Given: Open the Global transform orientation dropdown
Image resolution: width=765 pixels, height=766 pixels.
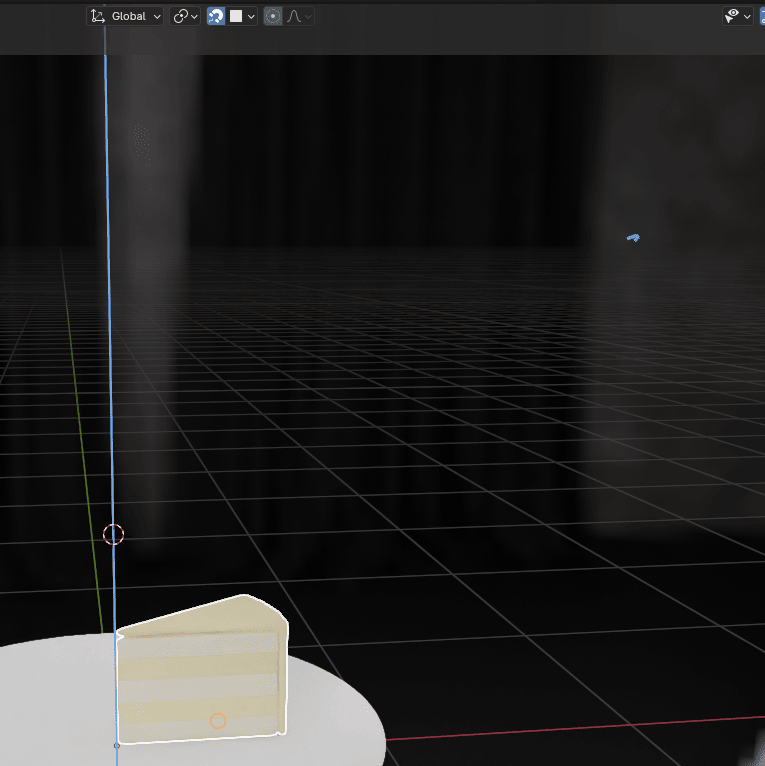Looking at the screenshot, I should click(x=126, y=16).
